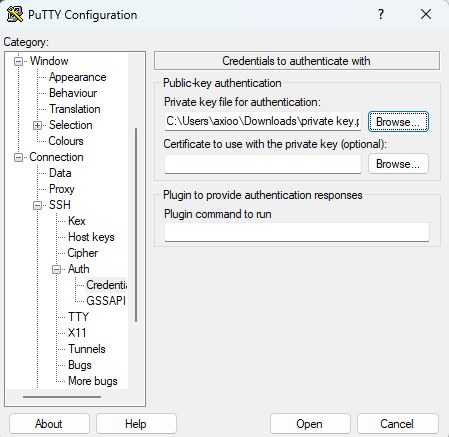Open the Behaviour category
The image size is (449, 437).
point(73,93)
